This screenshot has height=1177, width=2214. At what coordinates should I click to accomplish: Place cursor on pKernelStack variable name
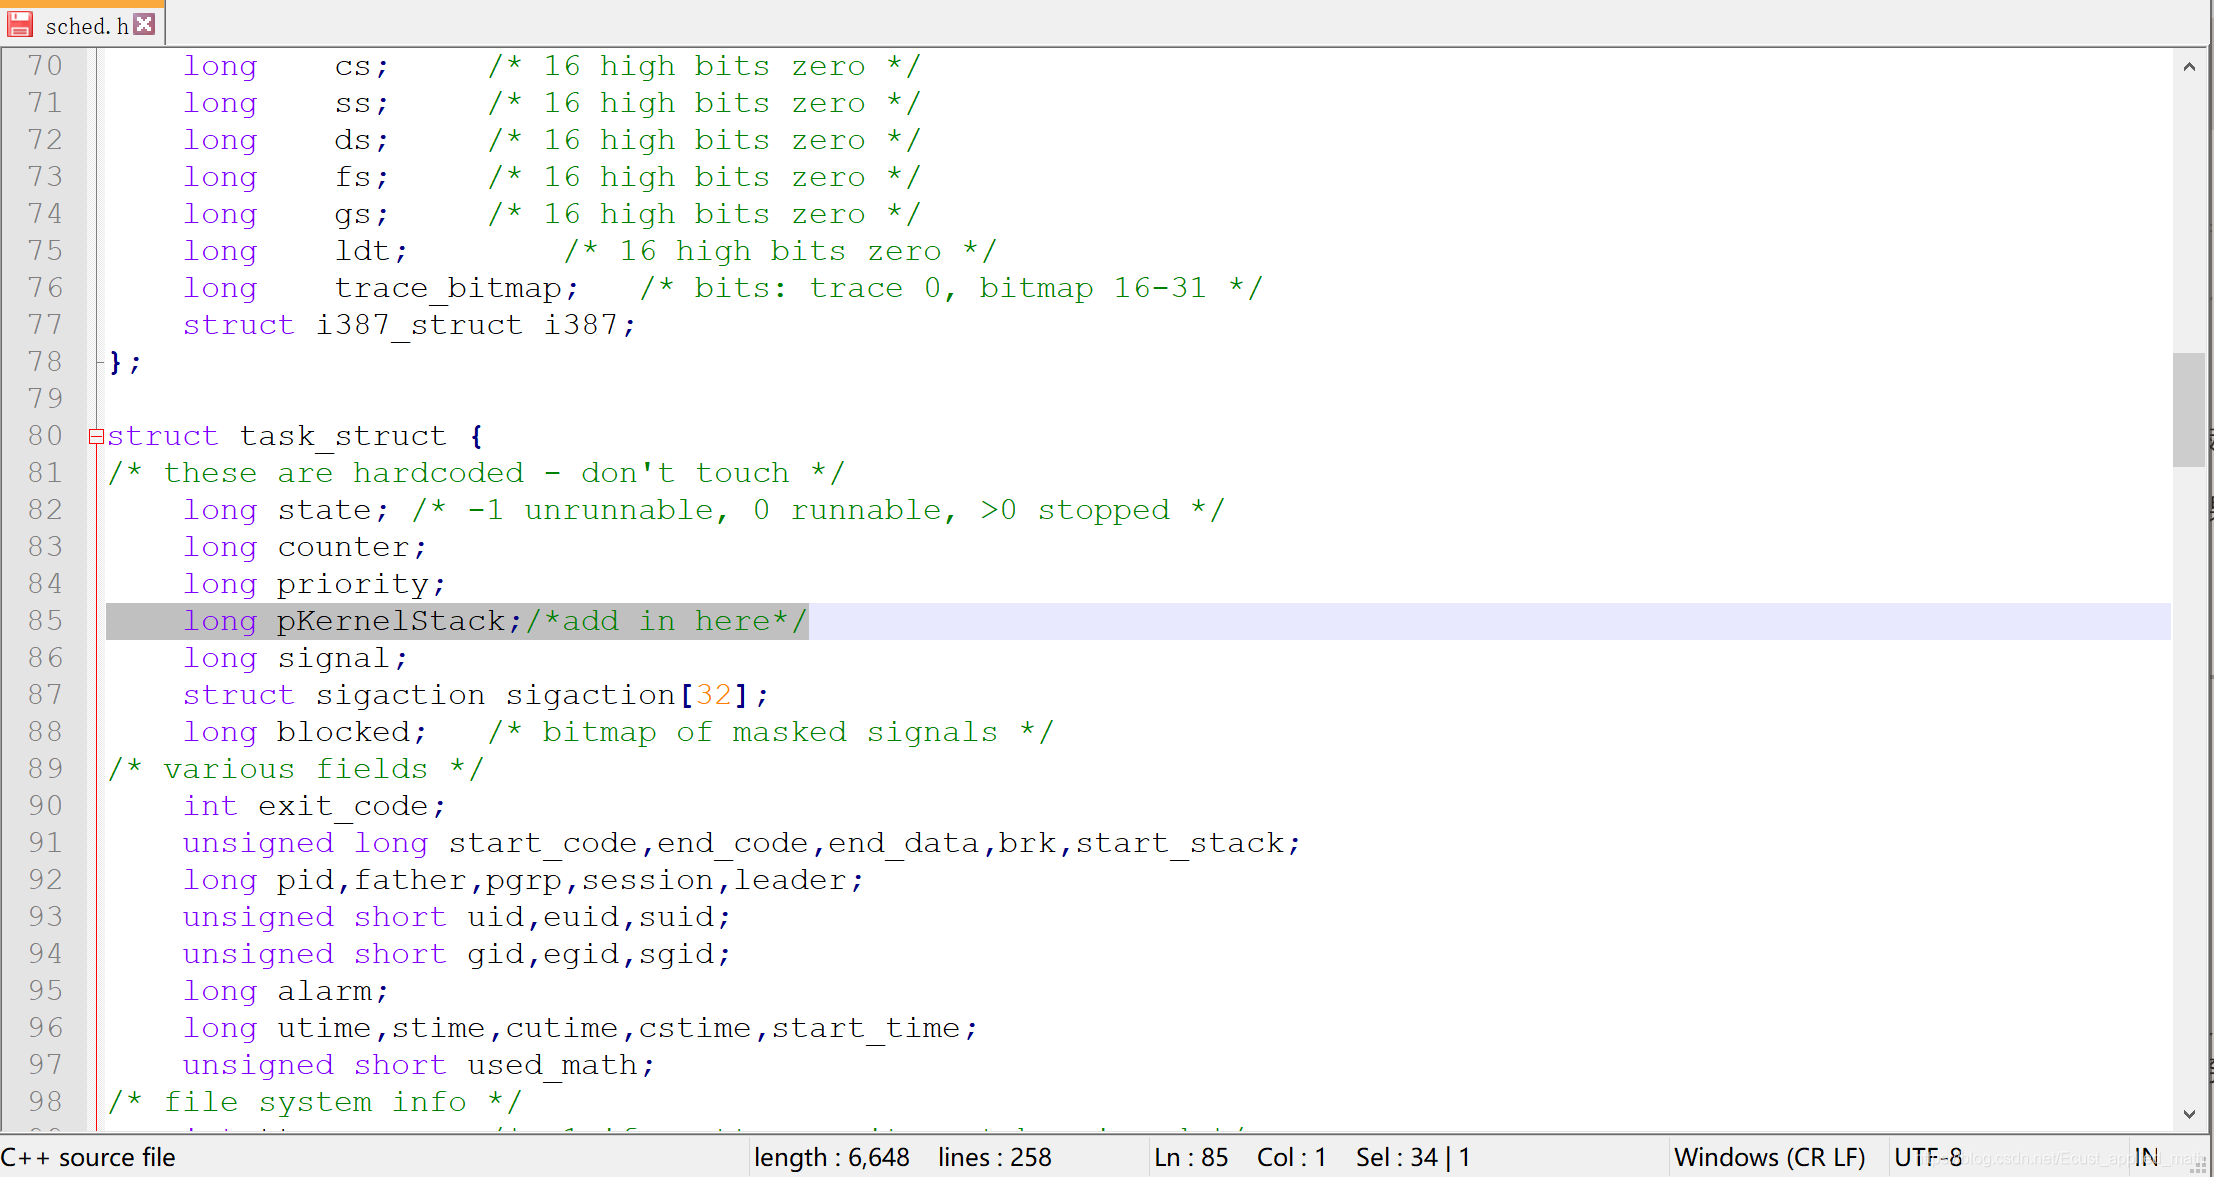390,621
